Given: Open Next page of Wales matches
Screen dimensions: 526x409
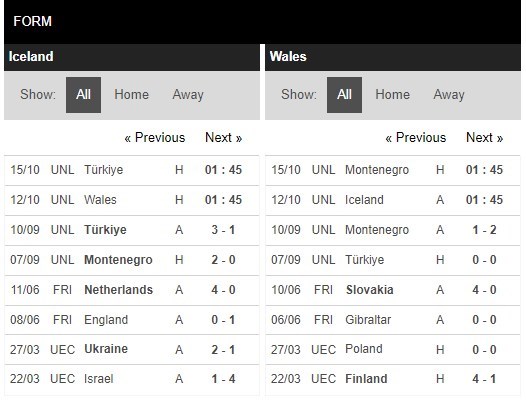Looking at the screenshot, I should (x=484, y=138).
